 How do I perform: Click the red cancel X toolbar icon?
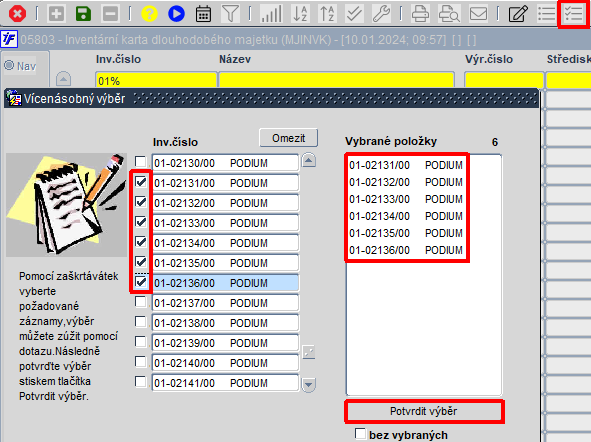click(x=17, y=14)
